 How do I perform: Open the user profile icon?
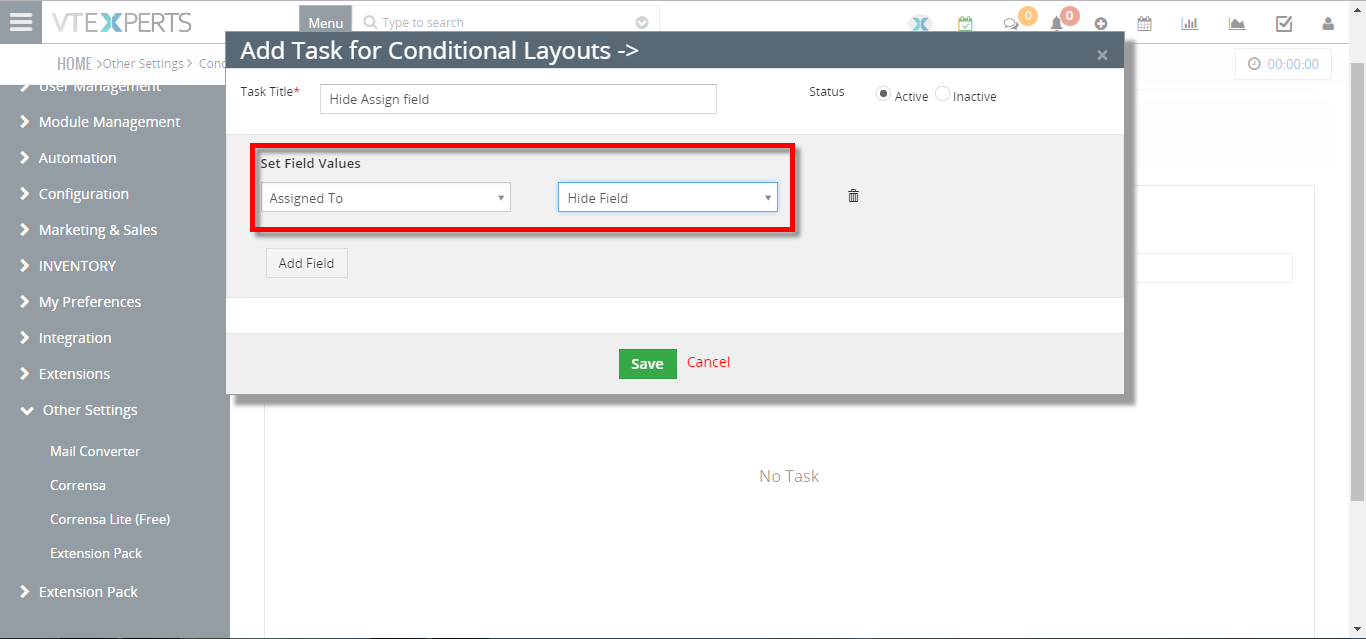click(x=1328, y=24)
